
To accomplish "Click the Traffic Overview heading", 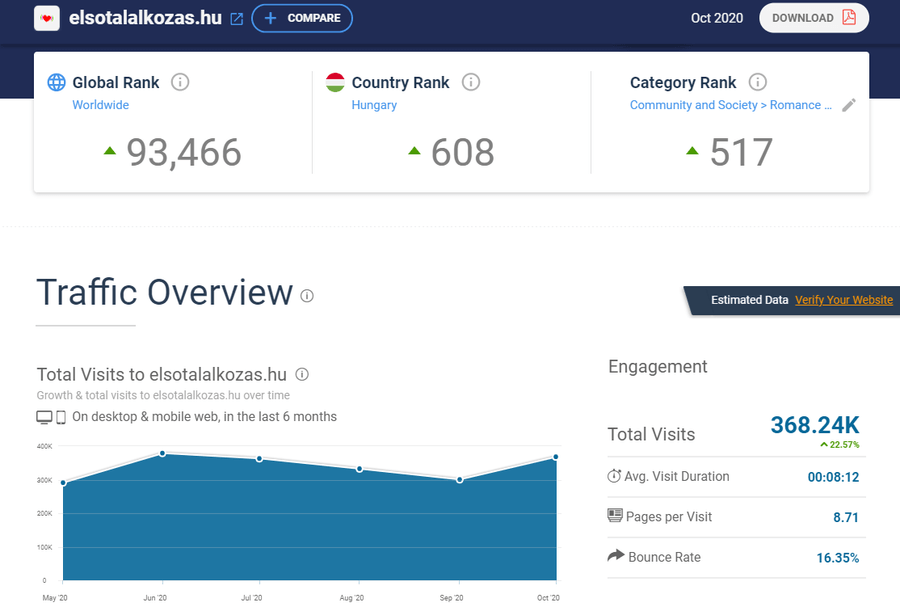I will (x=165, y=292).
